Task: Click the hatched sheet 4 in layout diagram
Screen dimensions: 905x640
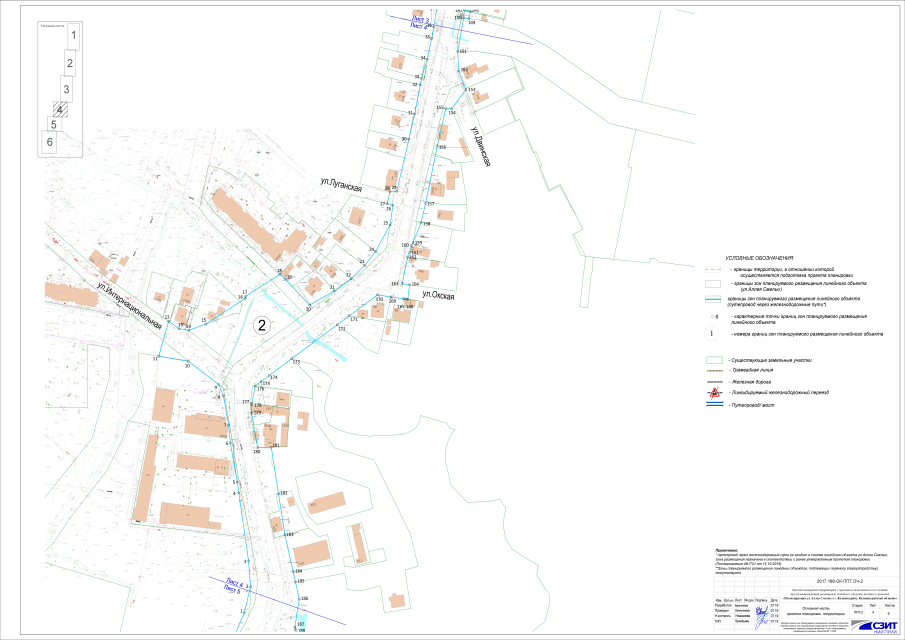Action: coord(60,110)
